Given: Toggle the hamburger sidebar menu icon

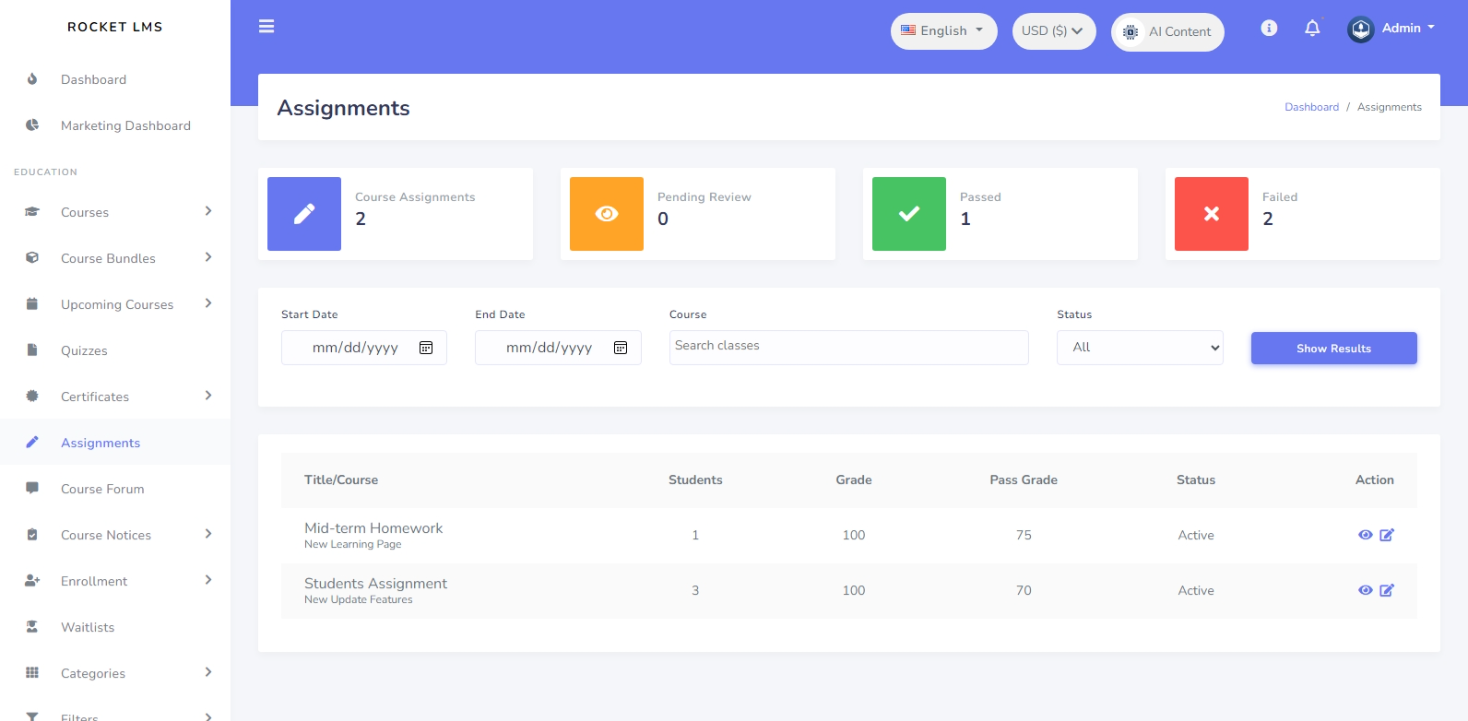Looking at the screenshot, I should click(266, 26).
